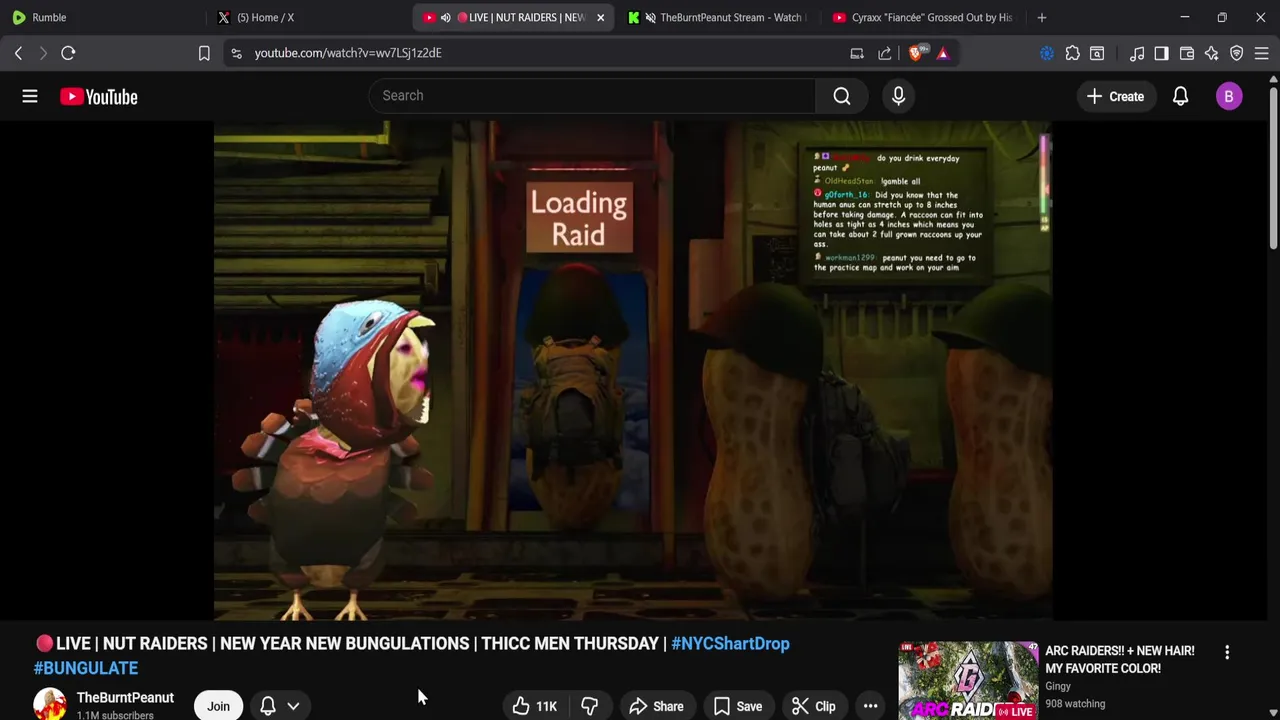Switch to the Cyraxx Fiancée YouTube tab
1280x720 pixels.
923,17
